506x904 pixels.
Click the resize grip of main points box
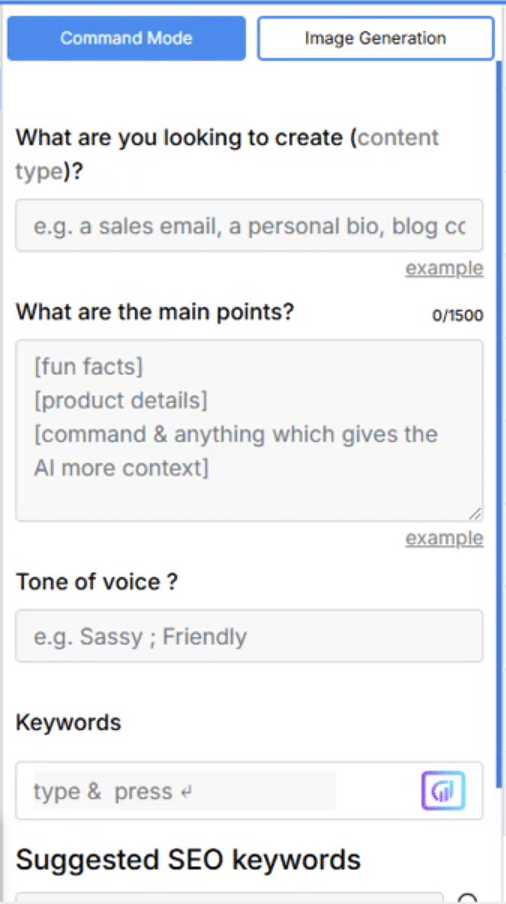tap(475, 514)
